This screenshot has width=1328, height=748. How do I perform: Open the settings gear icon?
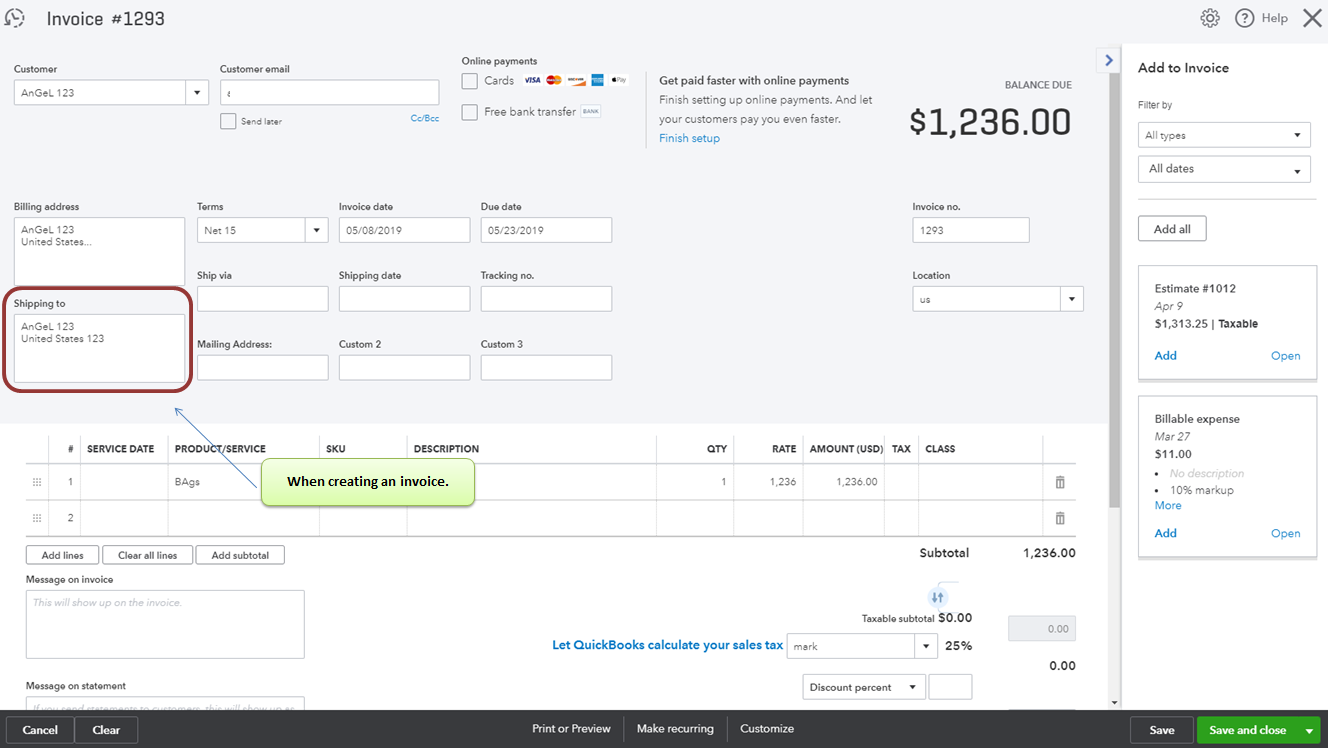pyautogui.click(x=1210, y=18)
